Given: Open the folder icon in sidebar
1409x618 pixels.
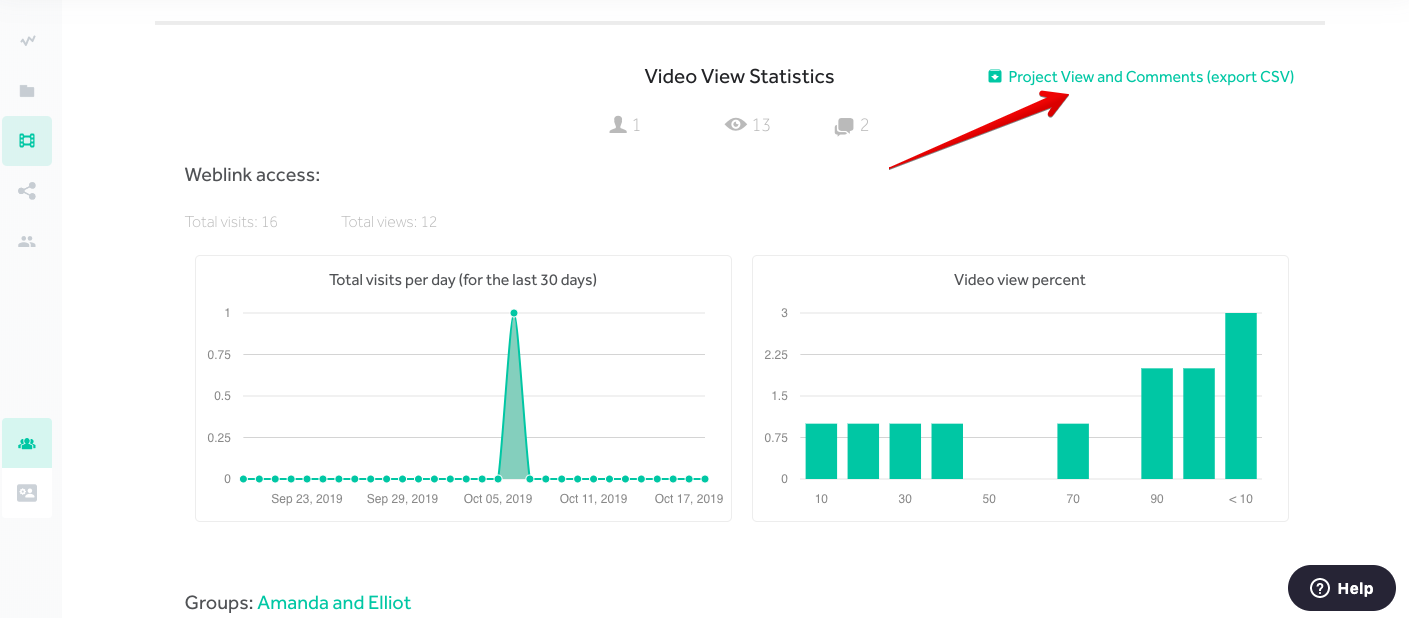Looking at the screenshot, I should point(27,91).
